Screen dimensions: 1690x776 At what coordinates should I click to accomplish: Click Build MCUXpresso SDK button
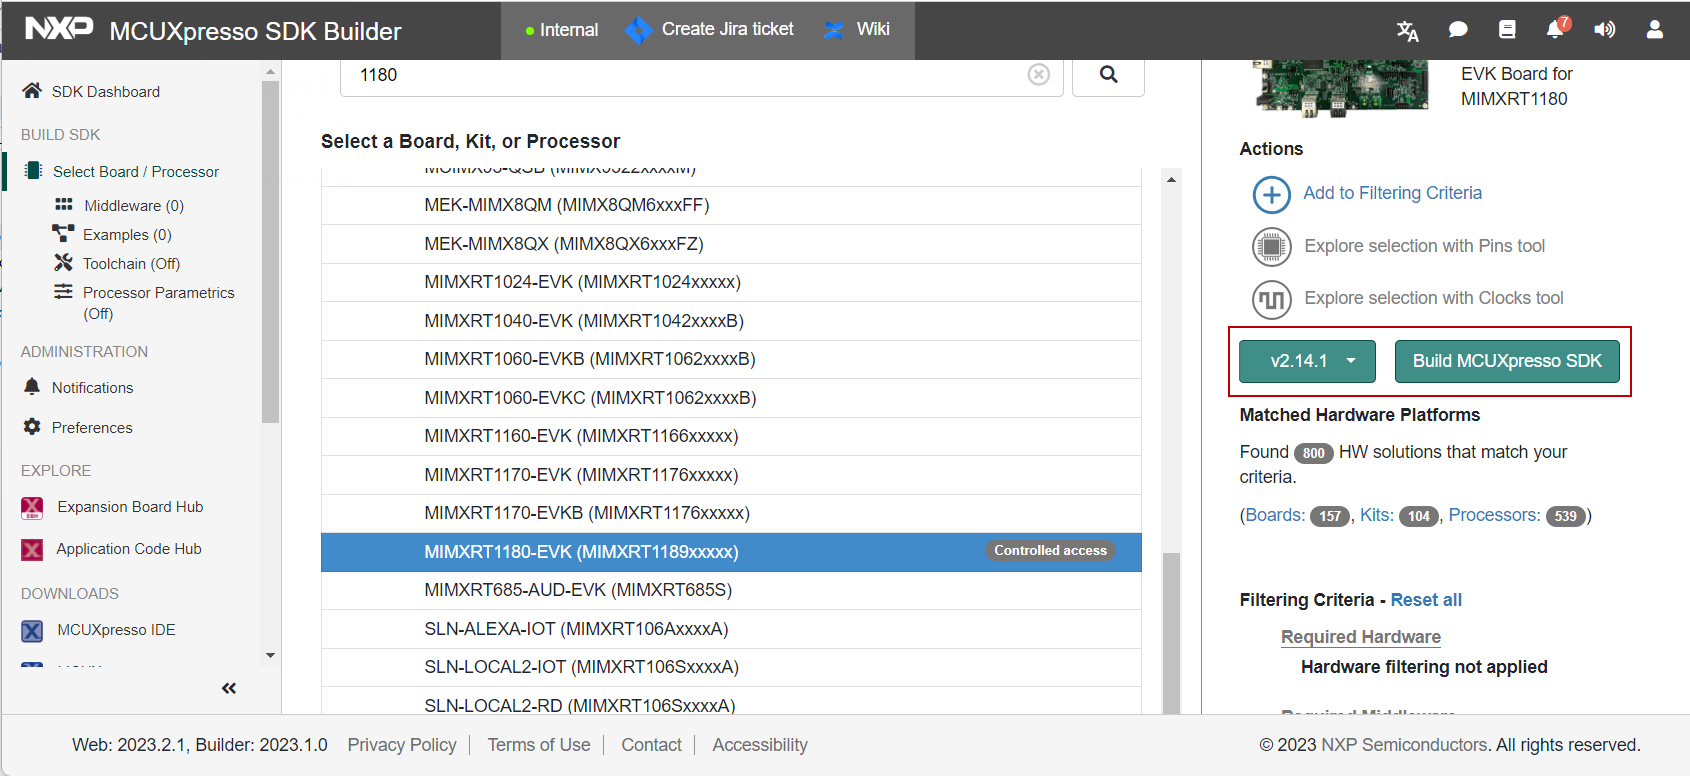pyautogui.click(x=1507, y=361)
